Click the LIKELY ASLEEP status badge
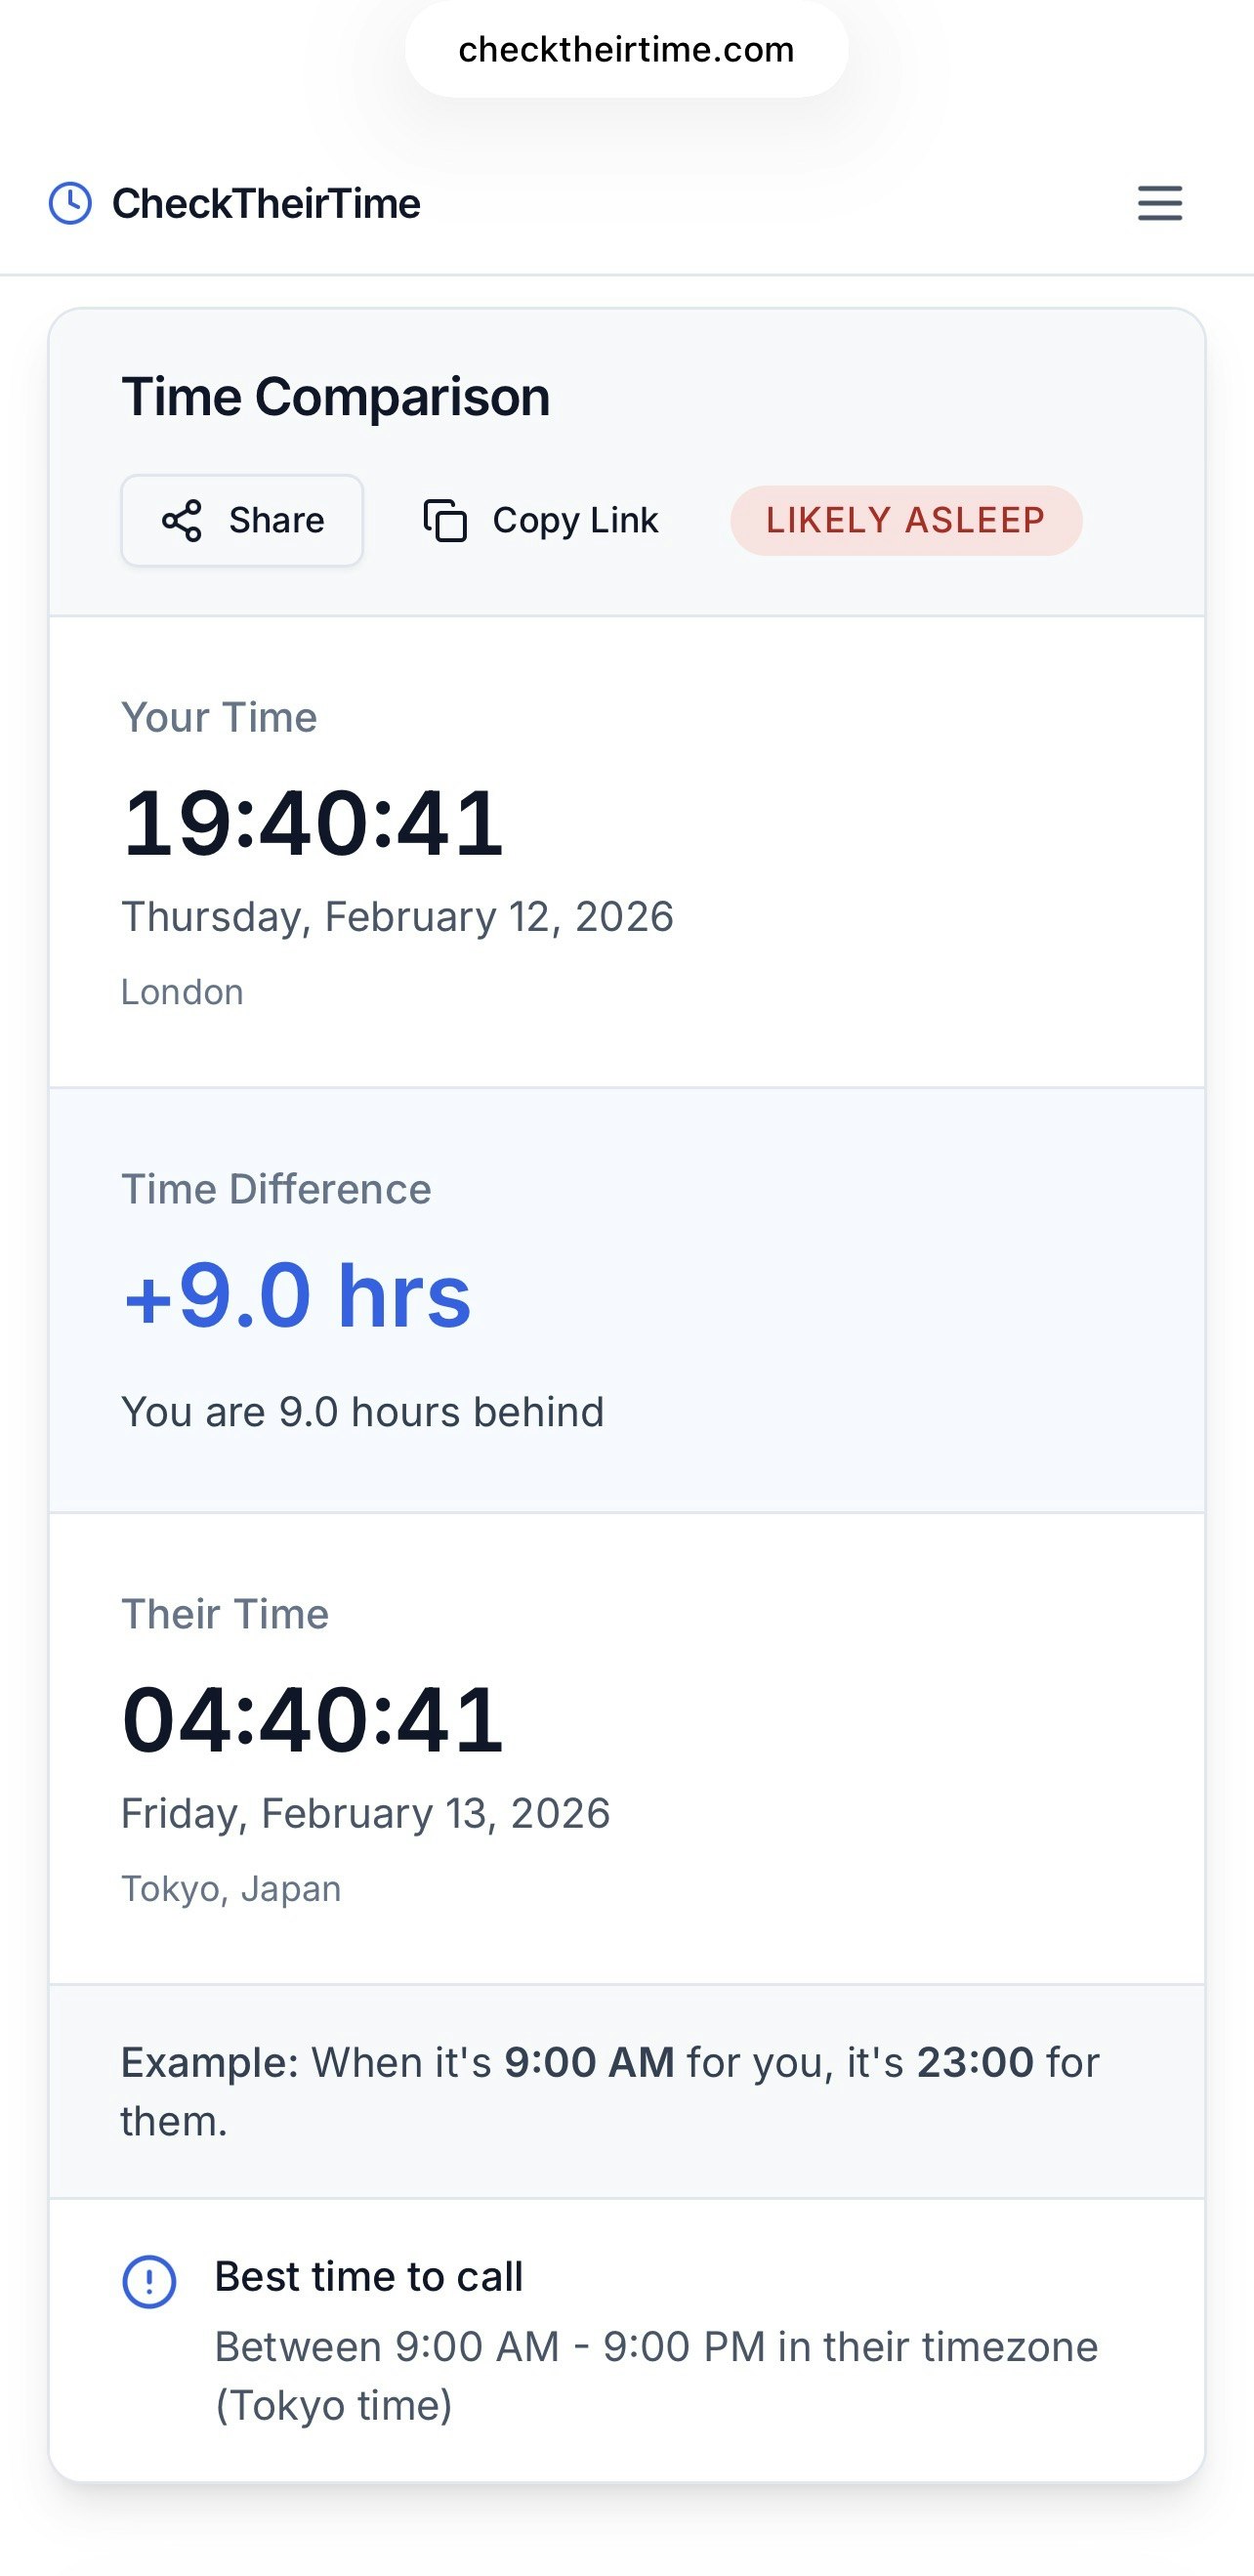The width and height of the screenshot is (1254, 2576). pos(906,519)
